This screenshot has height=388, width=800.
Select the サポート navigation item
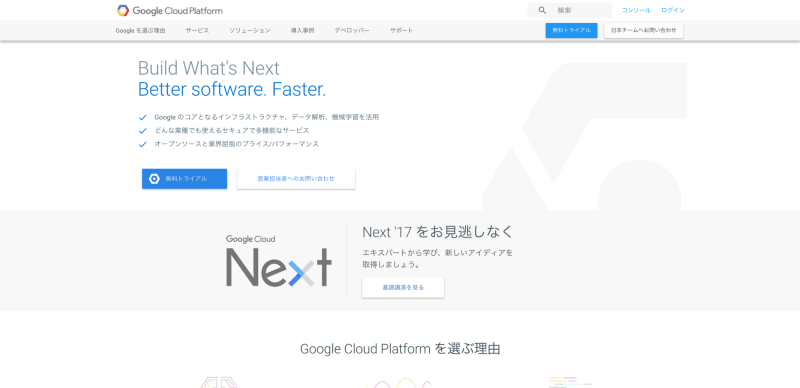[402, 31]
